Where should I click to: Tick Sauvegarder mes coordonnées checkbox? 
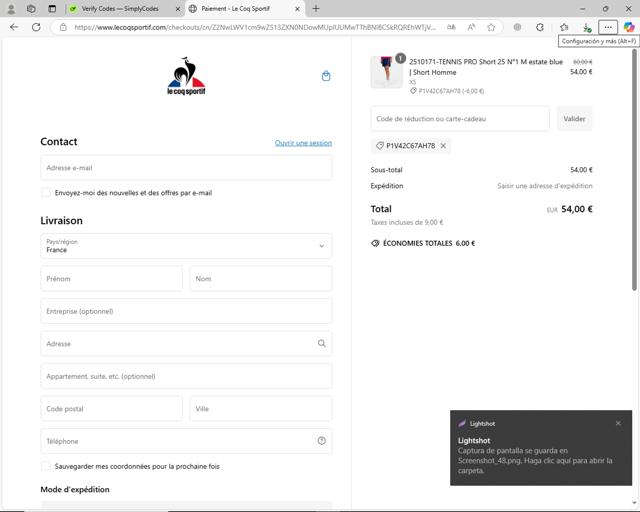(46, 466)
